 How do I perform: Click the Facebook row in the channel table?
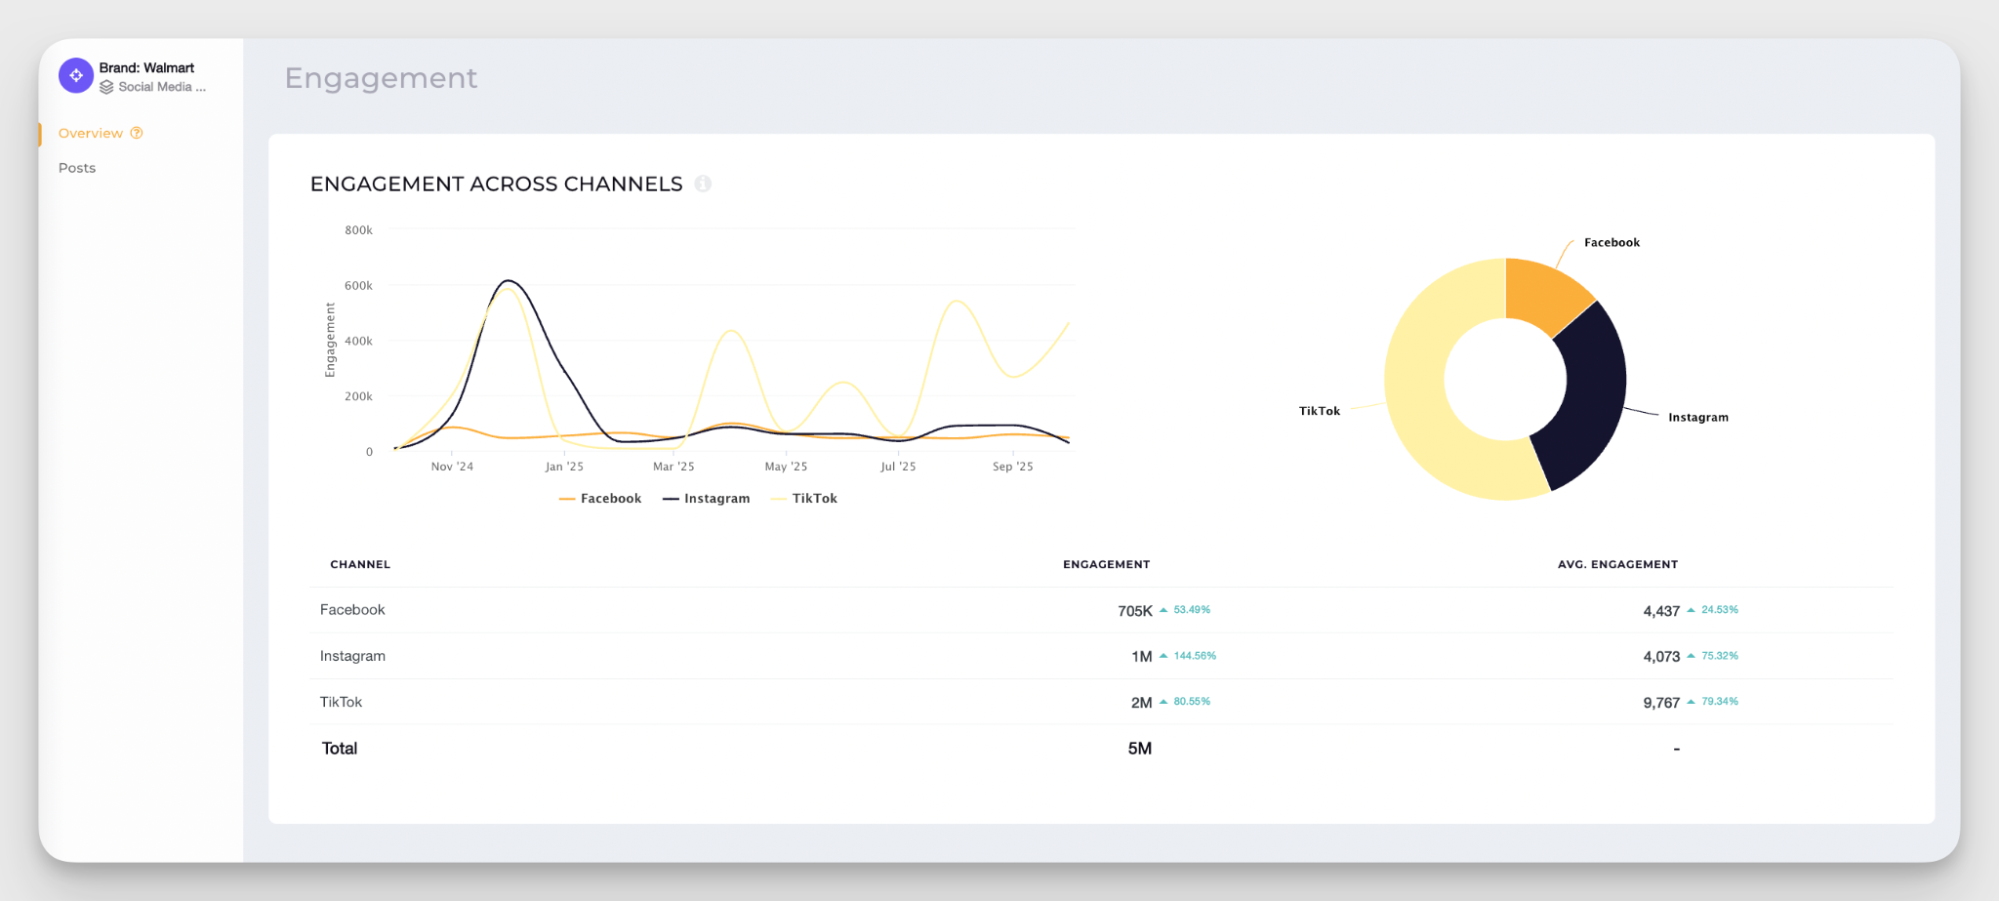(352, 609)
